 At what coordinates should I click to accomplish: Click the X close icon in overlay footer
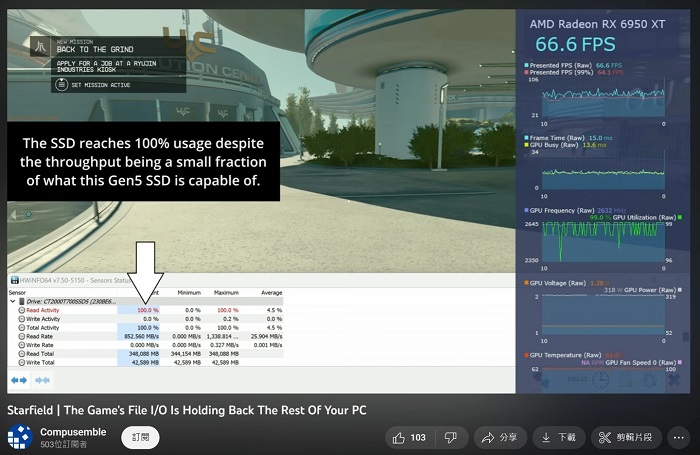pos(674,380)
